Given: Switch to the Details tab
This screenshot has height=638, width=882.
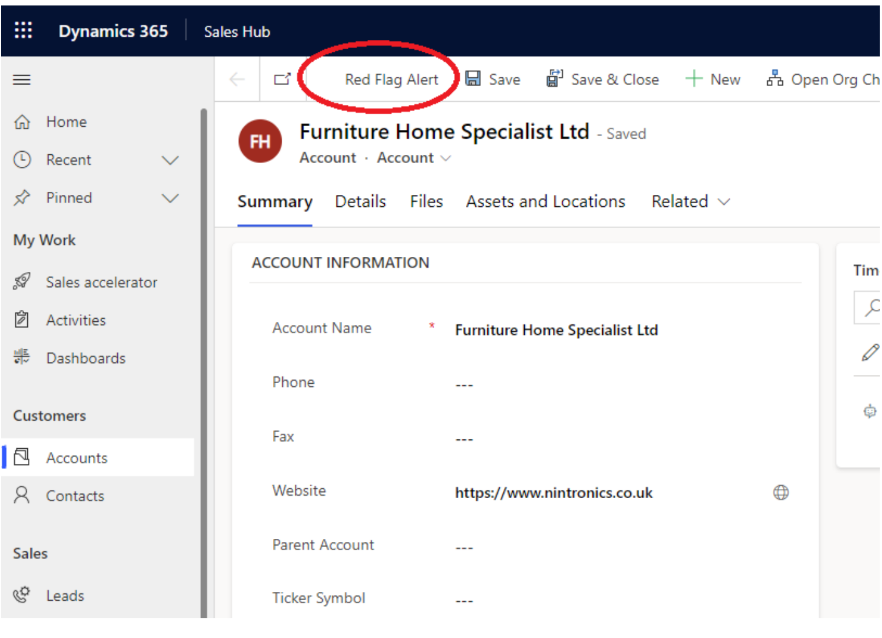Looking at the screenshot, I should pyautogui.click(x=360, y=201).
